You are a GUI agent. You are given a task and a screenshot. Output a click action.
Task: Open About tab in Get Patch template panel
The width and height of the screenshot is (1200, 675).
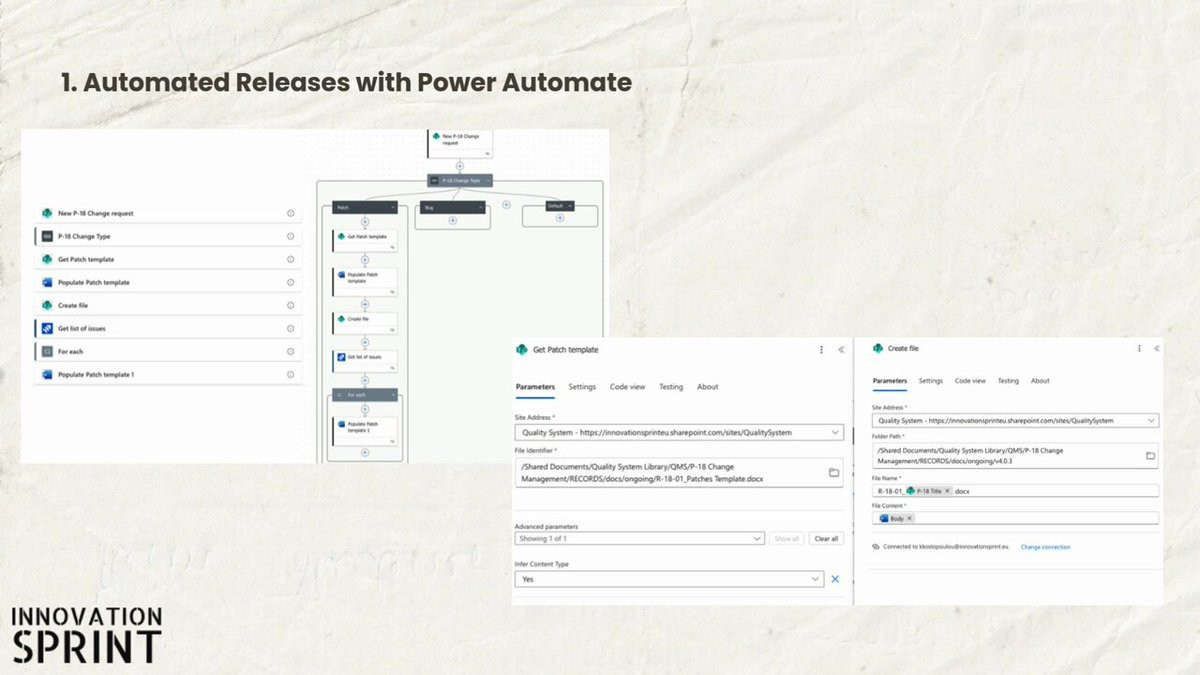(x=707, y=387)
